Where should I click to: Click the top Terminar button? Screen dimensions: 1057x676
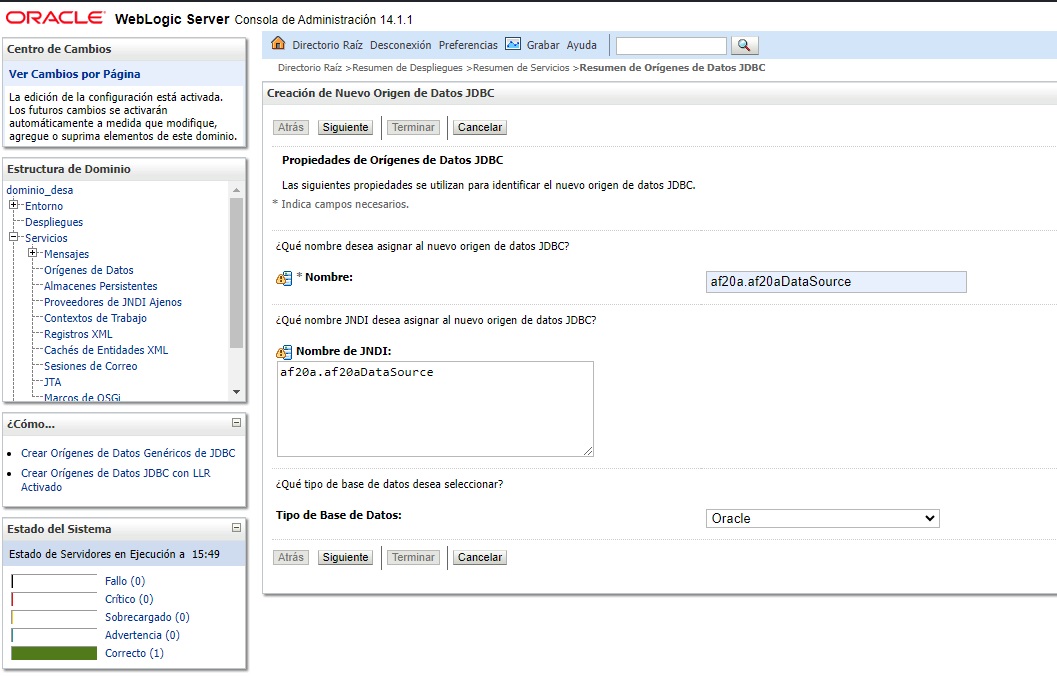point(413,127)
